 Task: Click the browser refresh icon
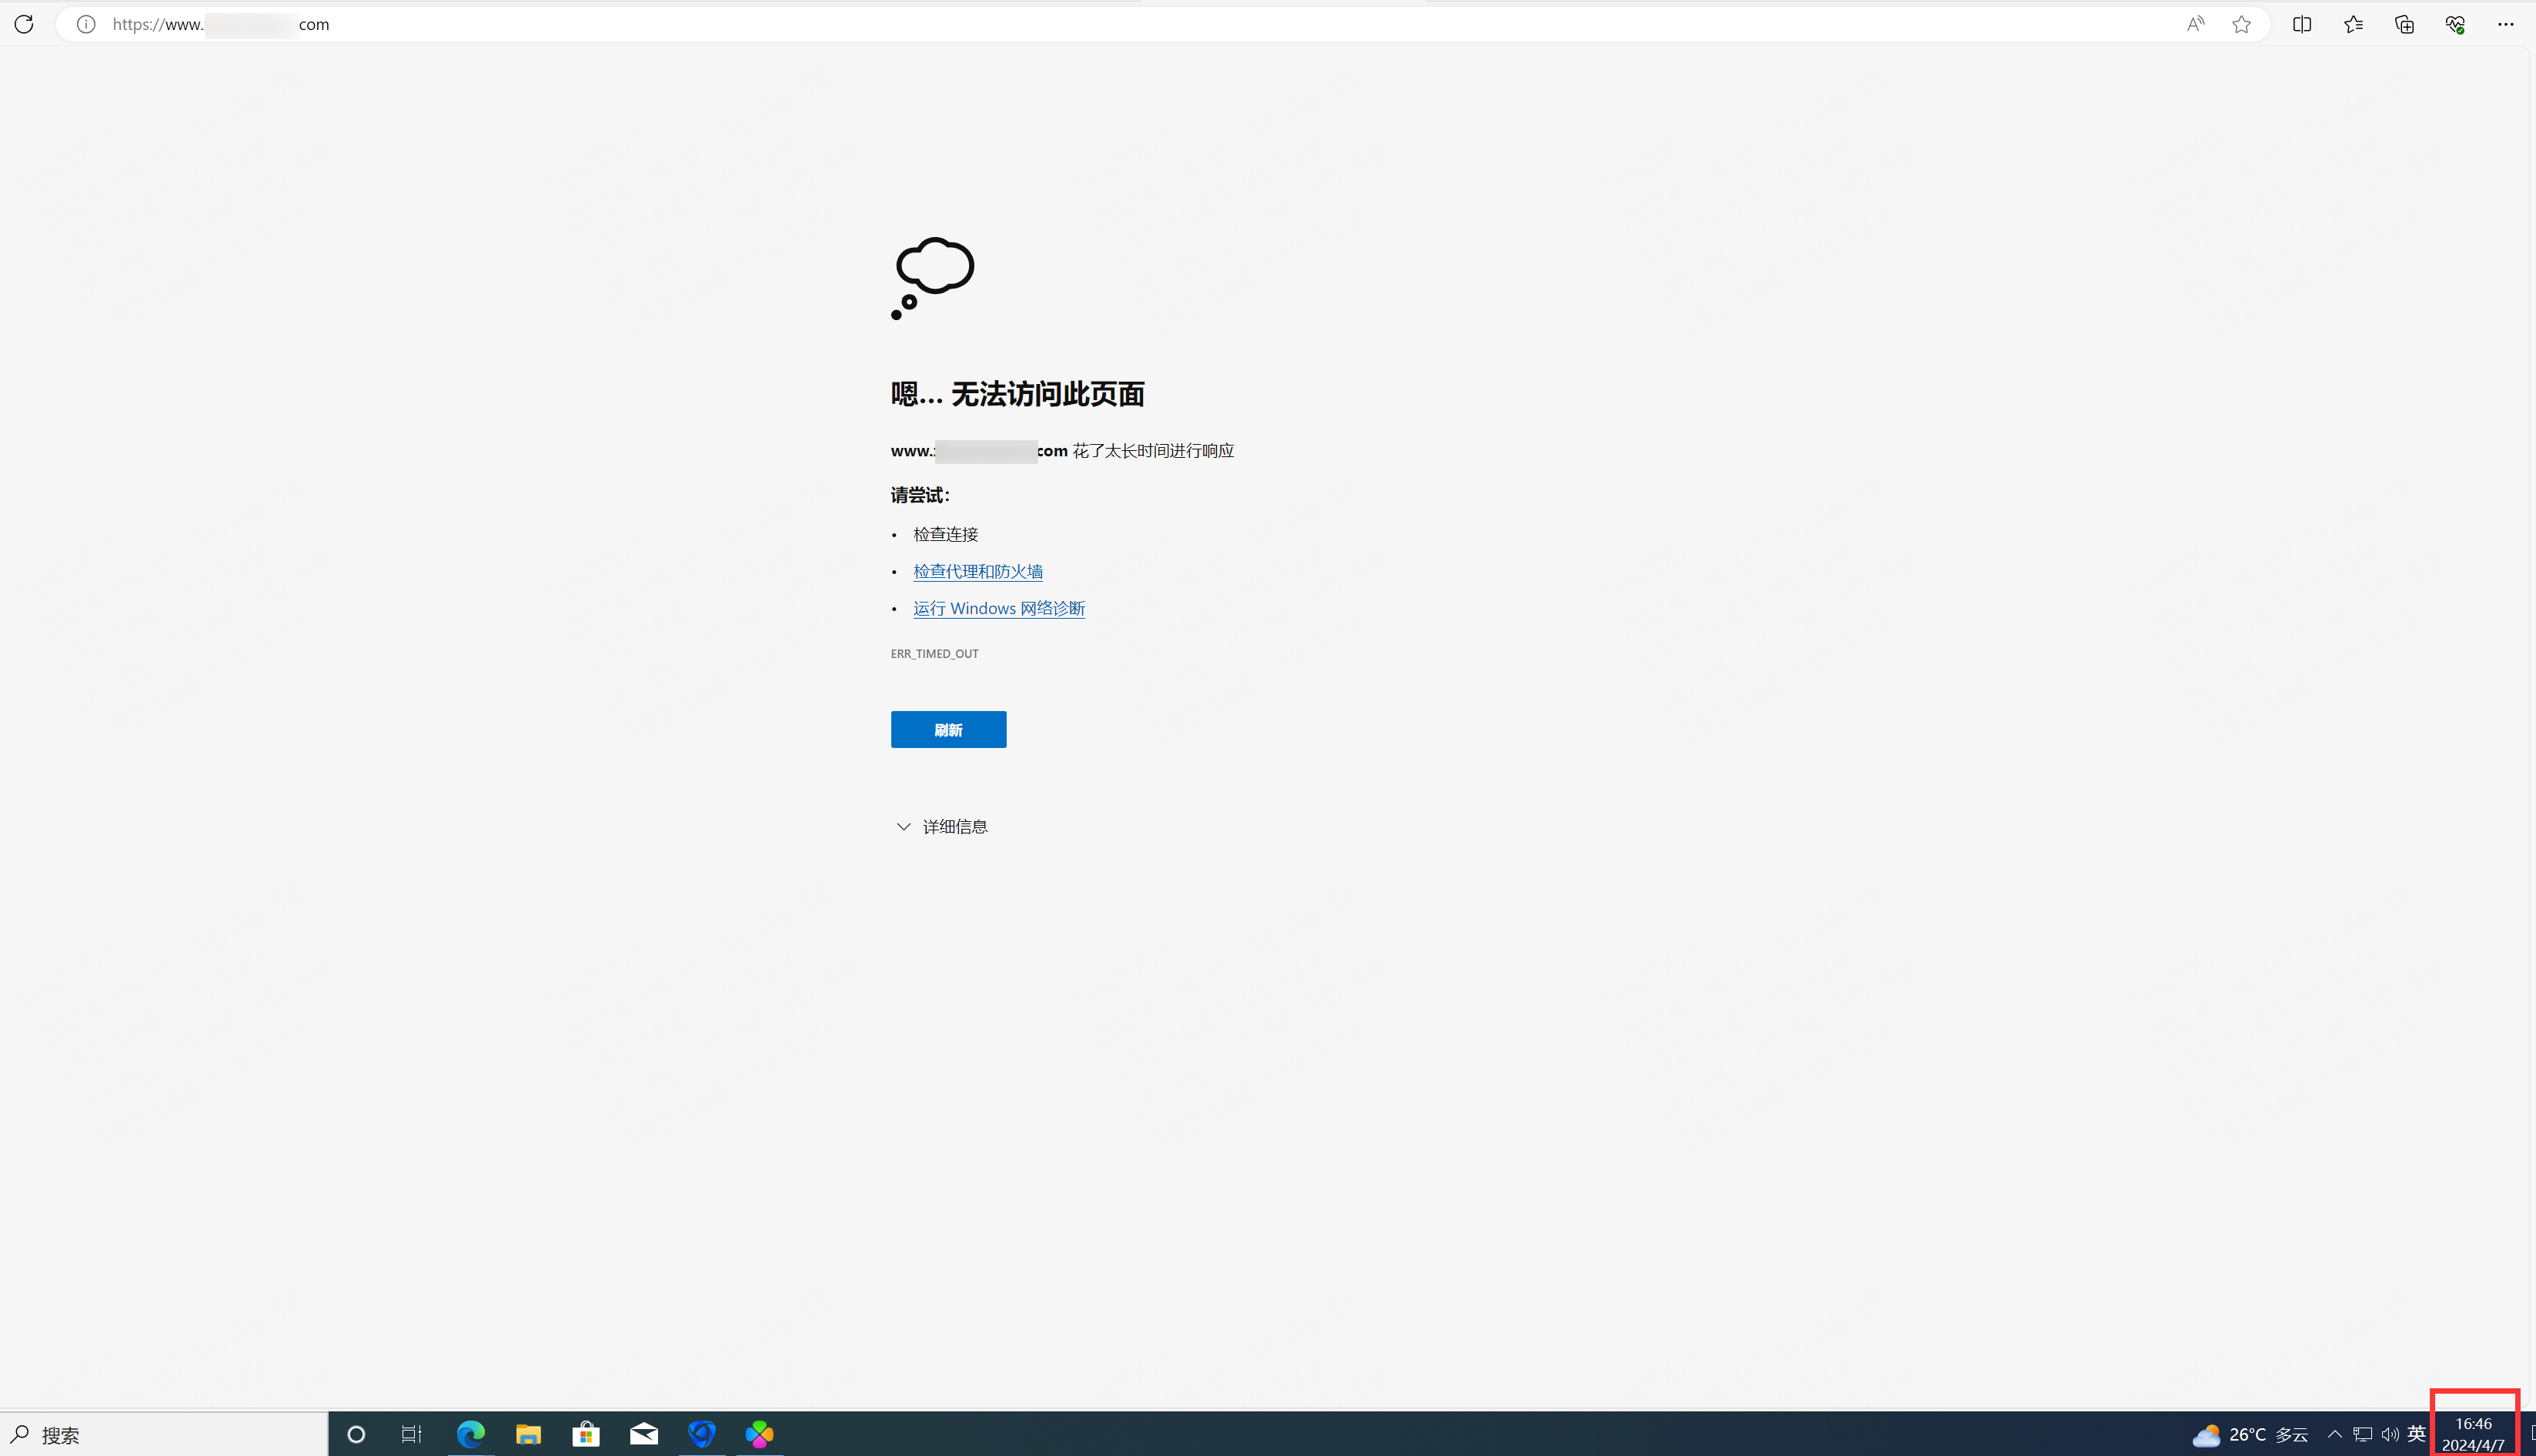pyautogui.click(x=24, y=24)
